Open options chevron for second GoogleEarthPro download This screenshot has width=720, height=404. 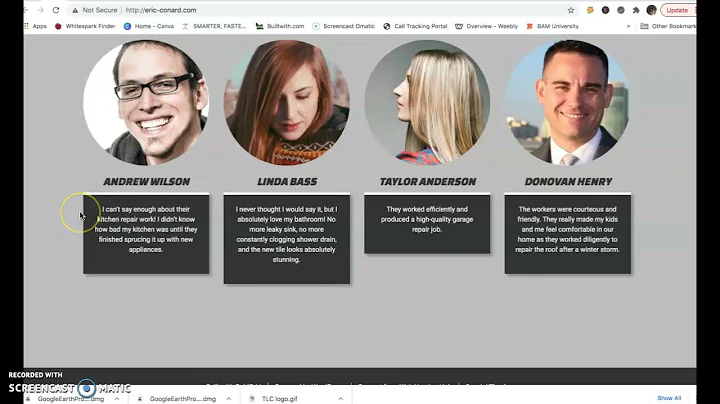[229, 398]
